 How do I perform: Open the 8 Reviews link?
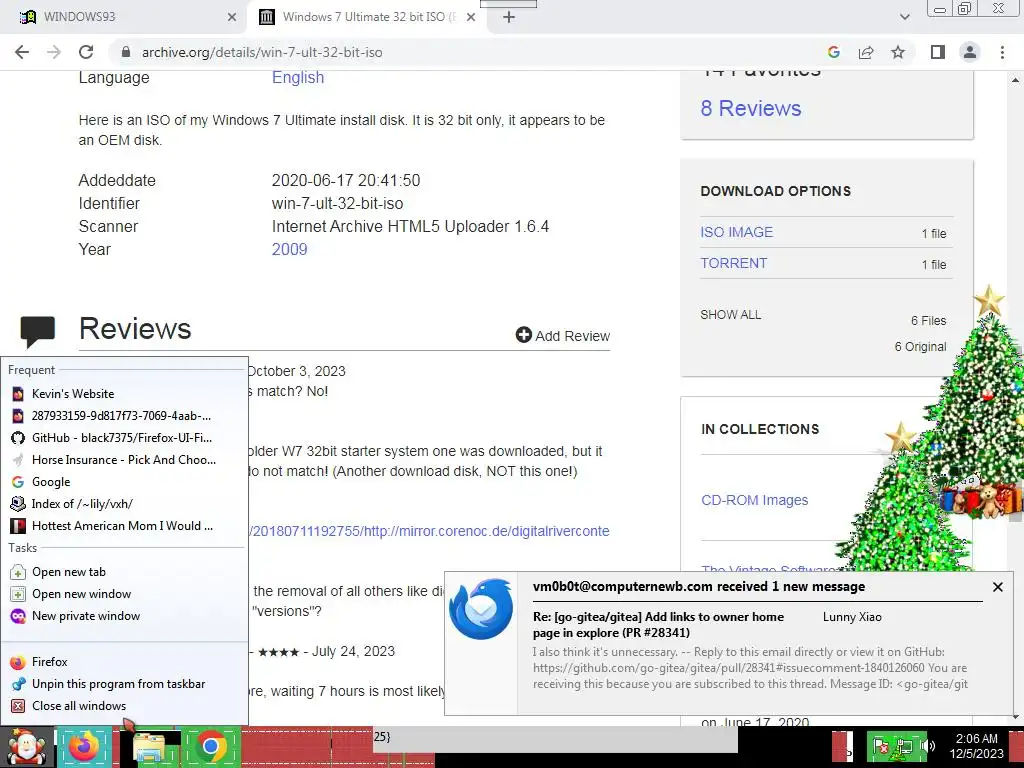pyautogui.click(x=750, y=108)
